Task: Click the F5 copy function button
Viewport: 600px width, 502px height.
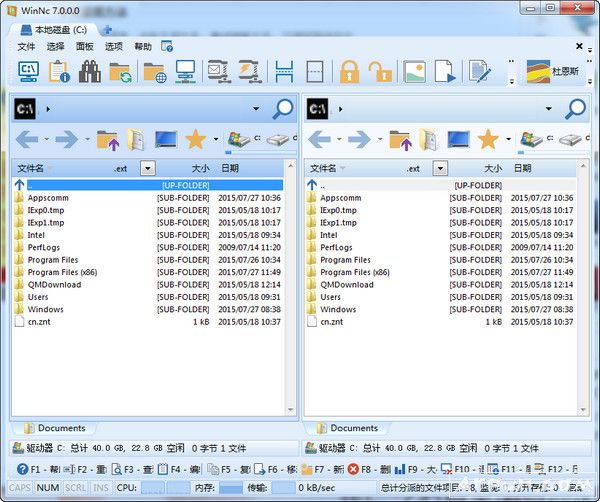Action: pyautogui.click(x=229, y=469)
